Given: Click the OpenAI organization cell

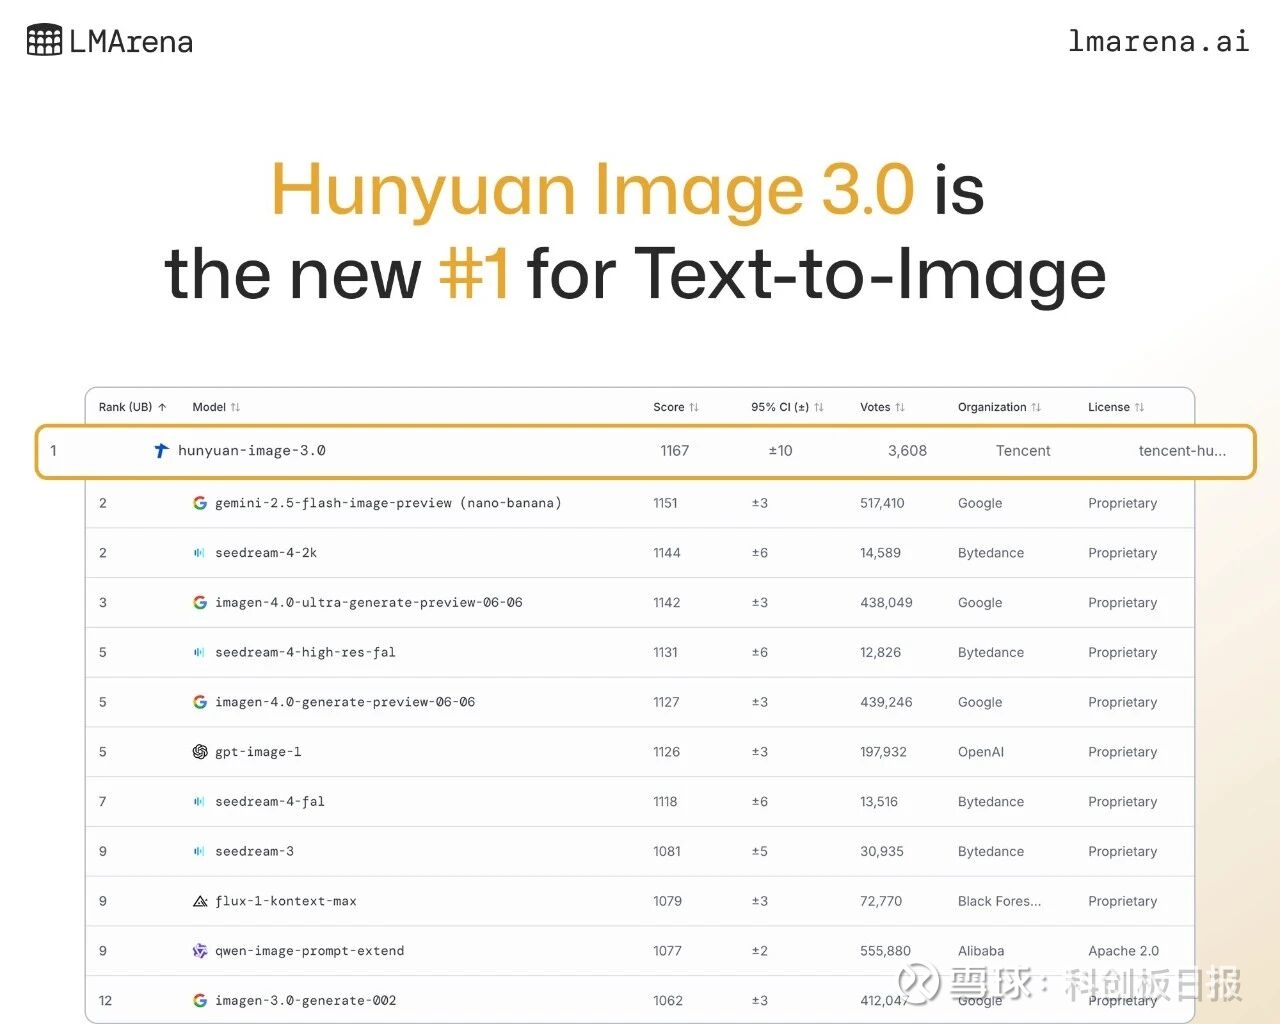Looking at the screenshot, I should pyautogui.click(x=981, y=752).
